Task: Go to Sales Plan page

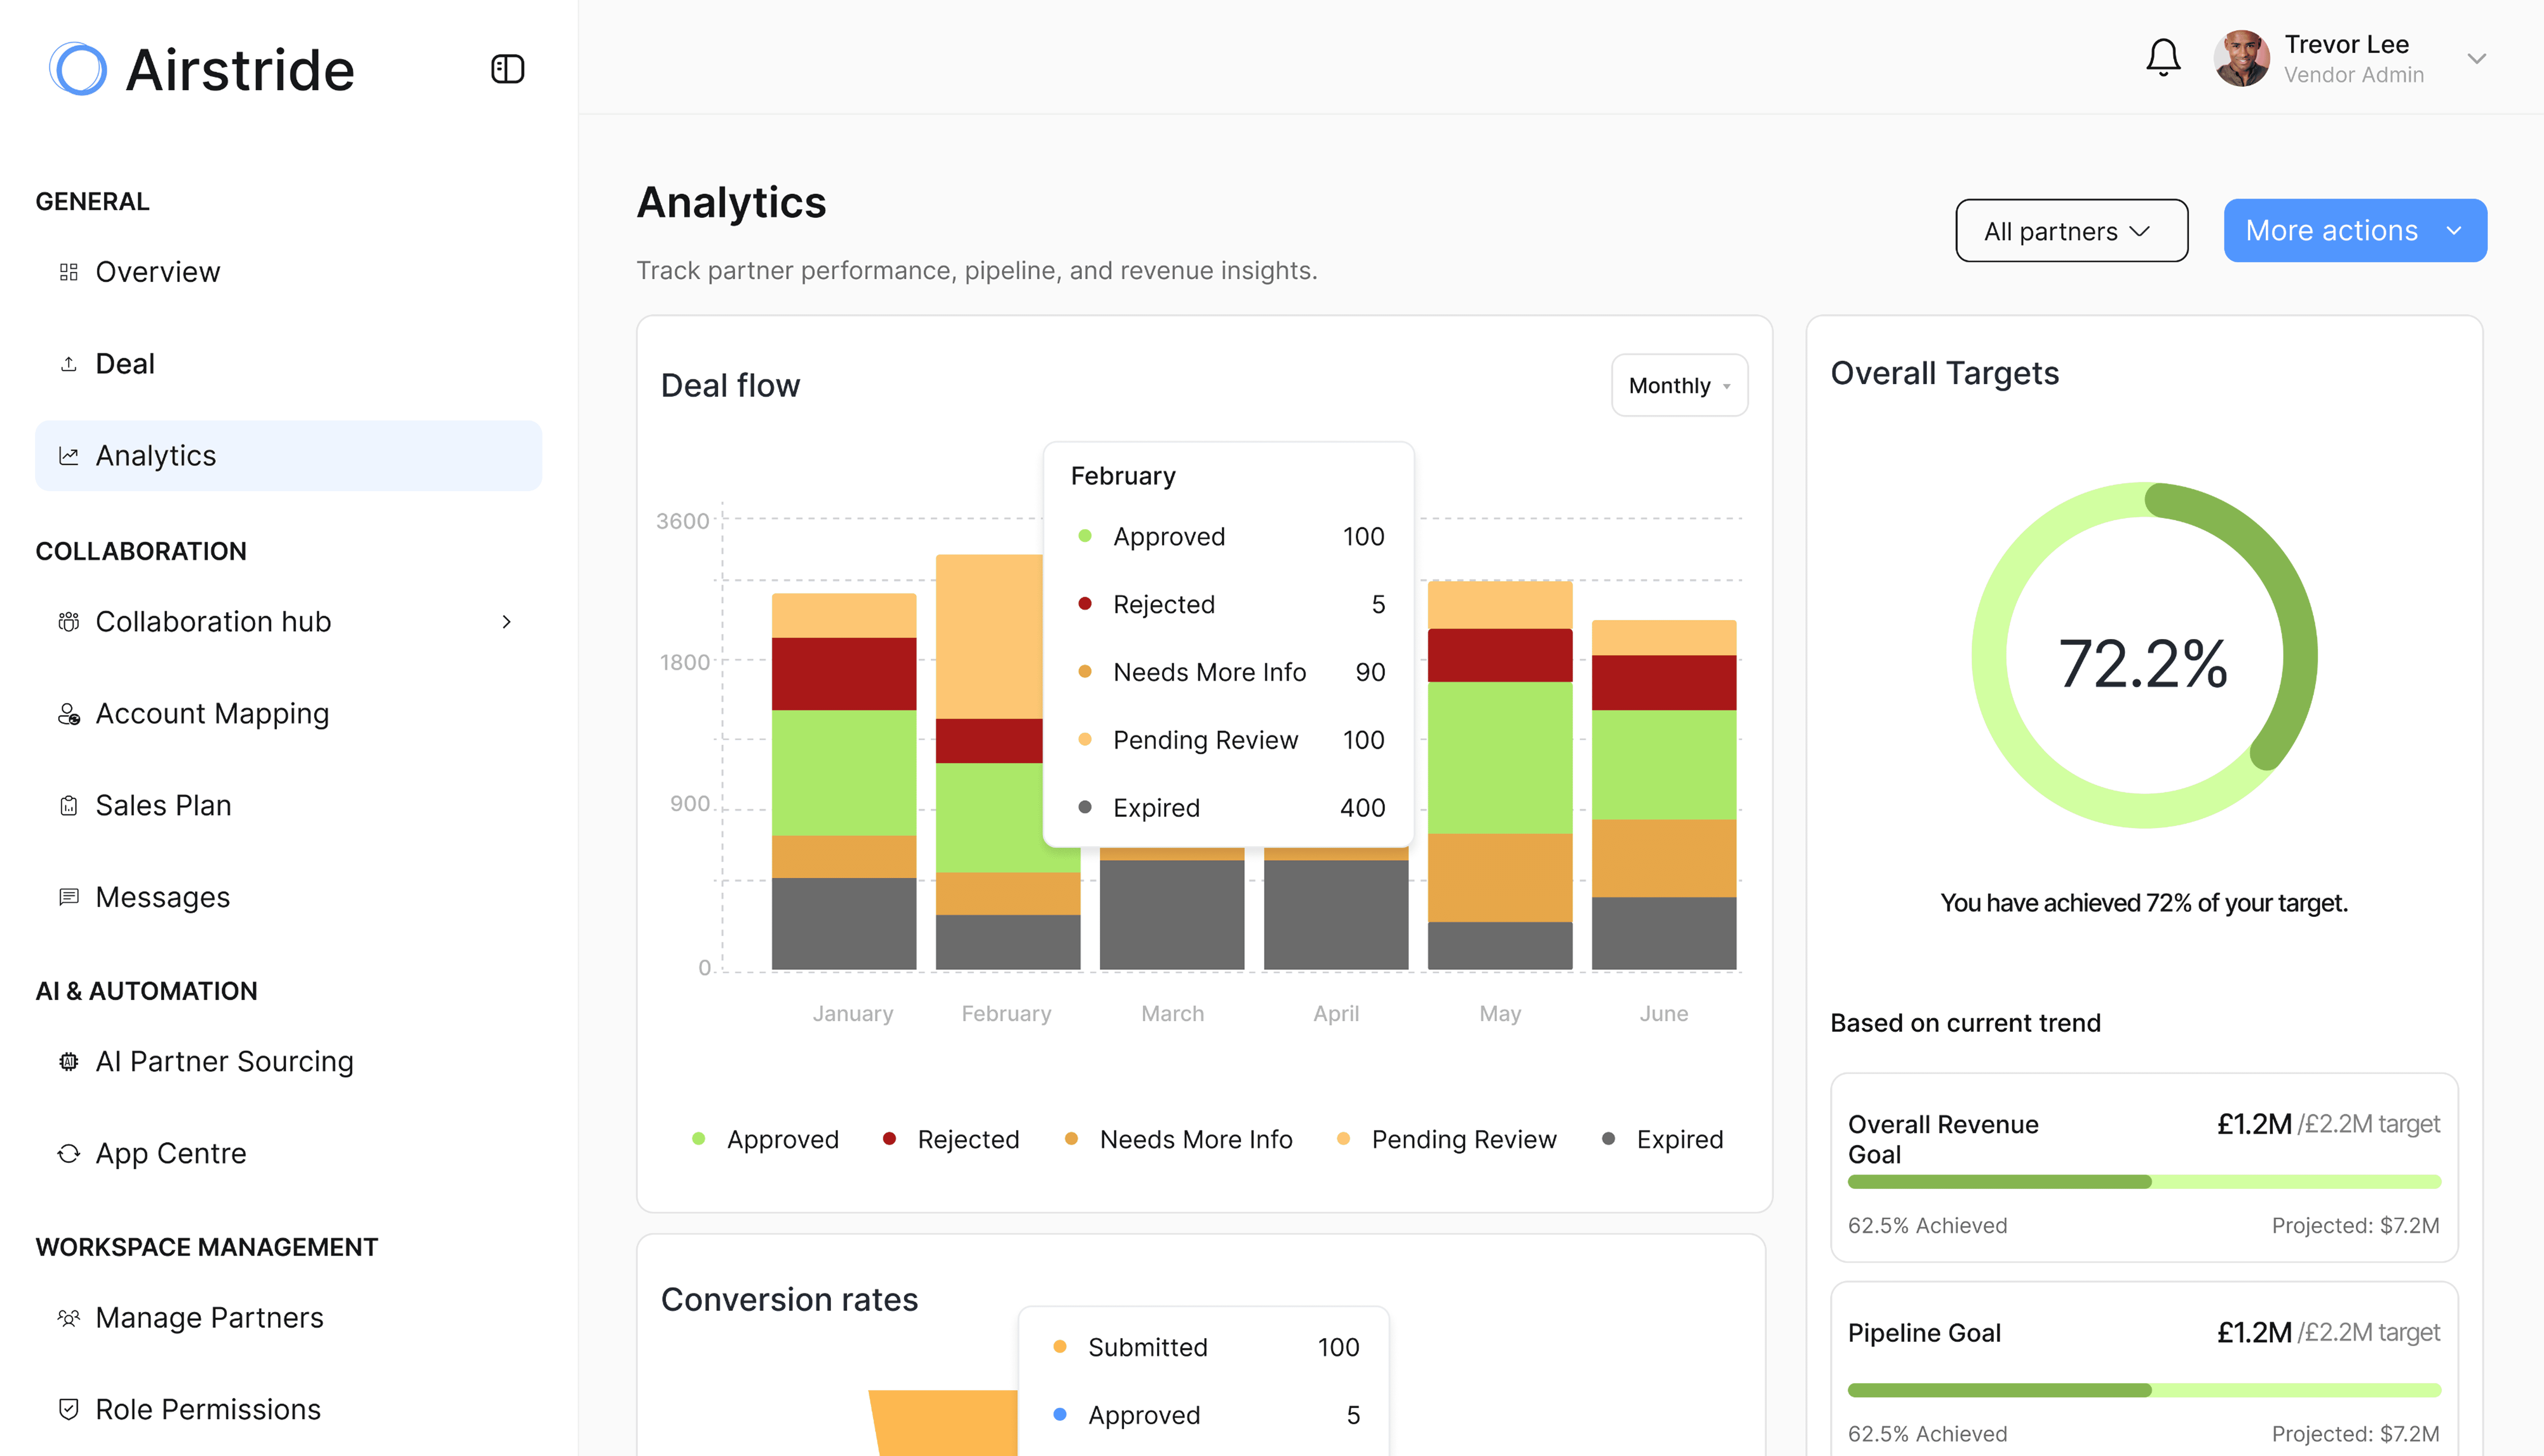Action: 163,806
